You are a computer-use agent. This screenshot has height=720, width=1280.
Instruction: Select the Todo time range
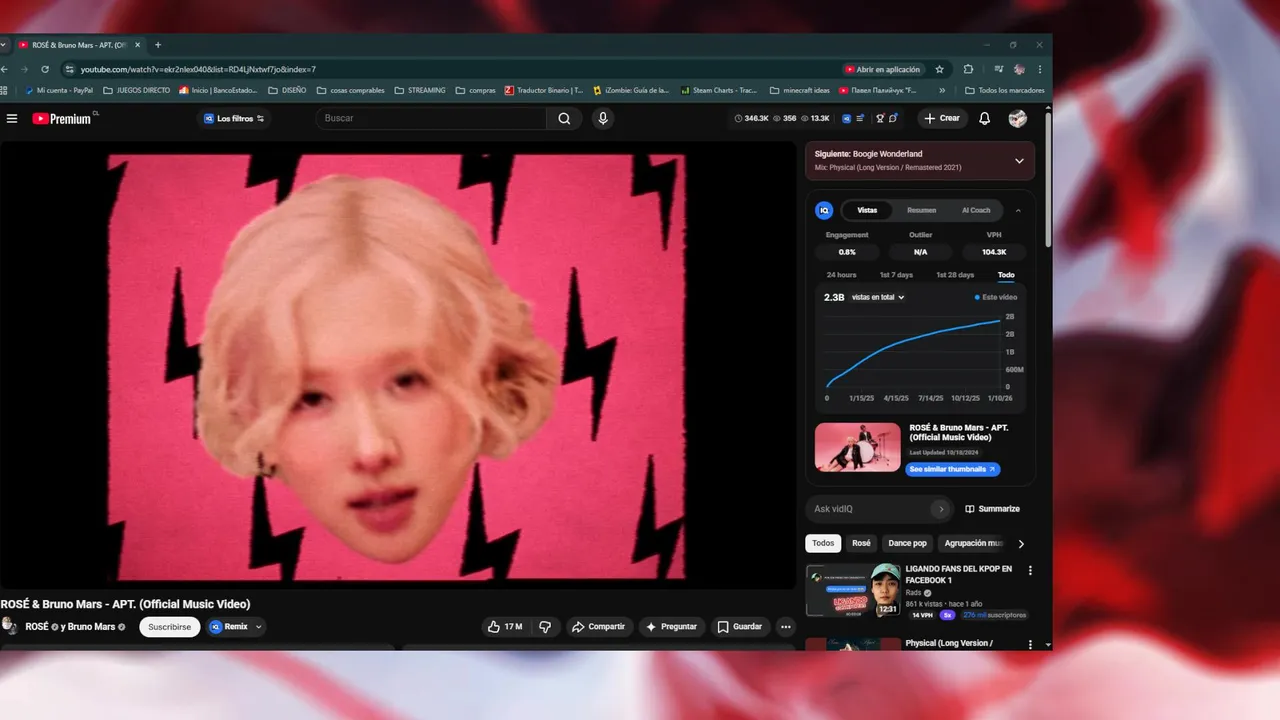click(1006, 275)
